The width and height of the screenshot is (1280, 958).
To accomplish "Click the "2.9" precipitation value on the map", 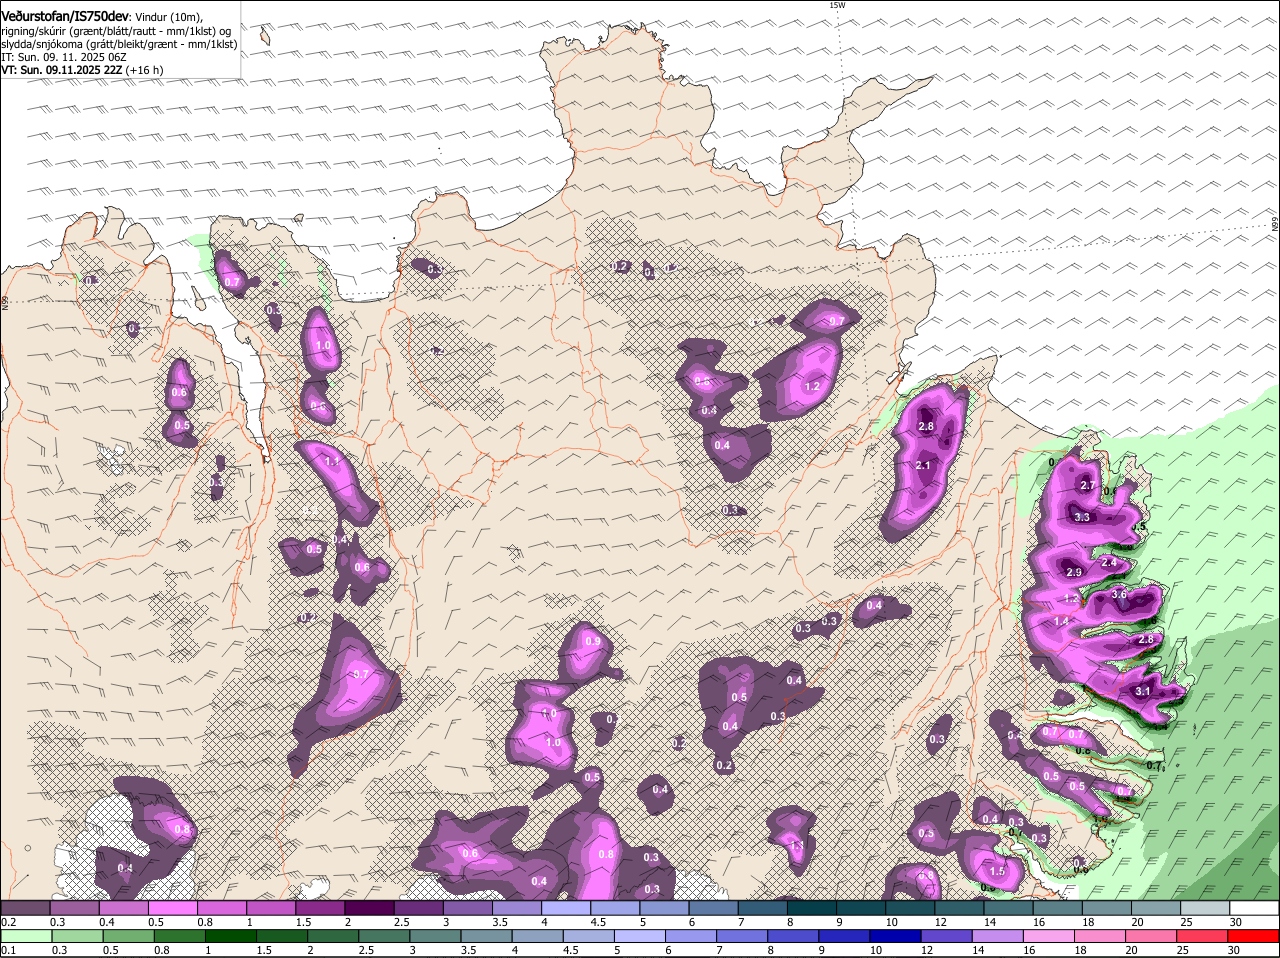I will pyautogui.click(x=1074, y=572).
